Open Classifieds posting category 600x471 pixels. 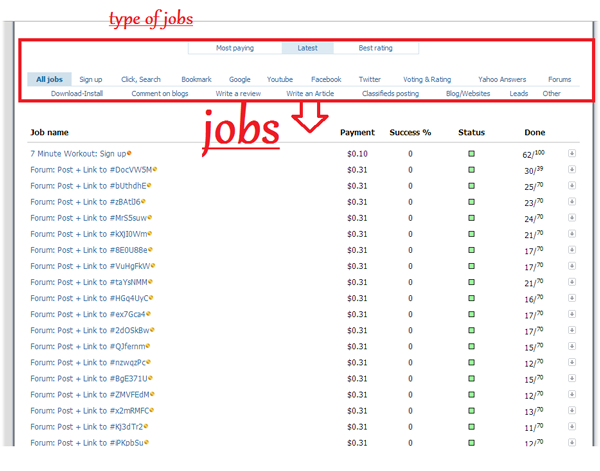click(x=390, y=93)
